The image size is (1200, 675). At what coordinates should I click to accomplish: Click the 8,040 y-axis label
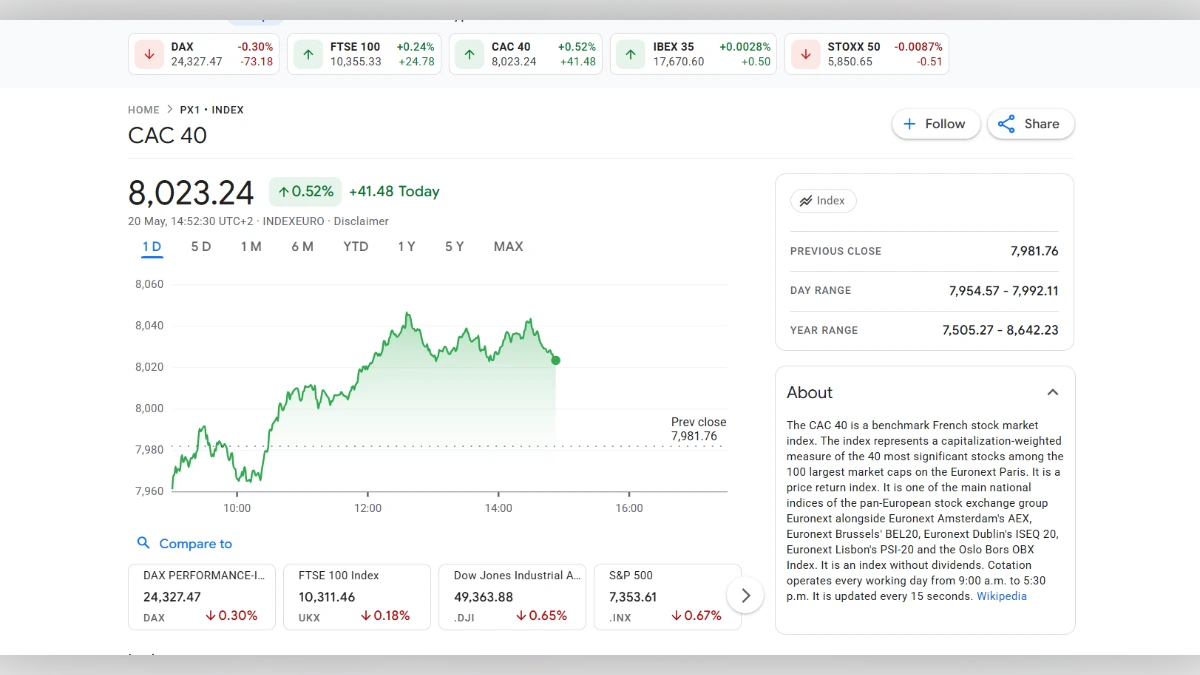(x=149, y=325)
